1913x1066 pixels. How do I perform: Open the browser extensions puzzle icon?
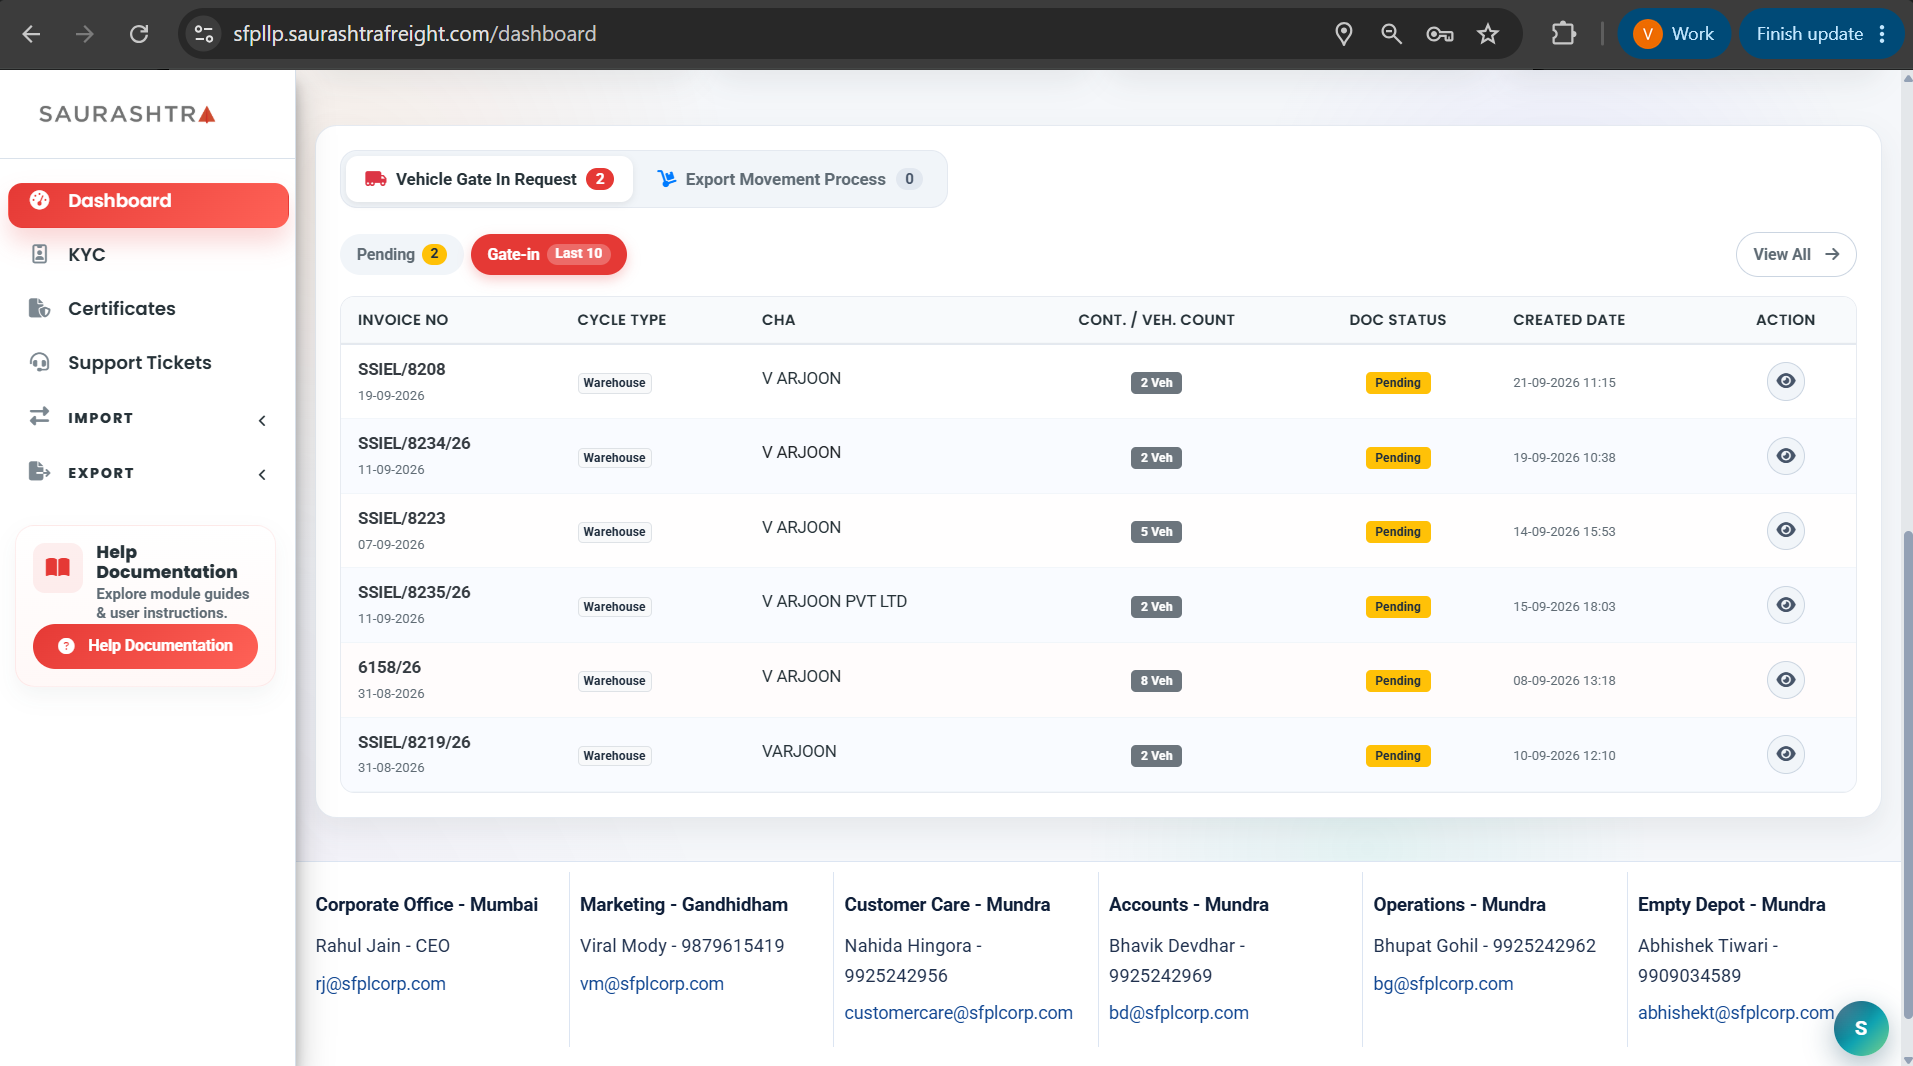(1563, 34)
